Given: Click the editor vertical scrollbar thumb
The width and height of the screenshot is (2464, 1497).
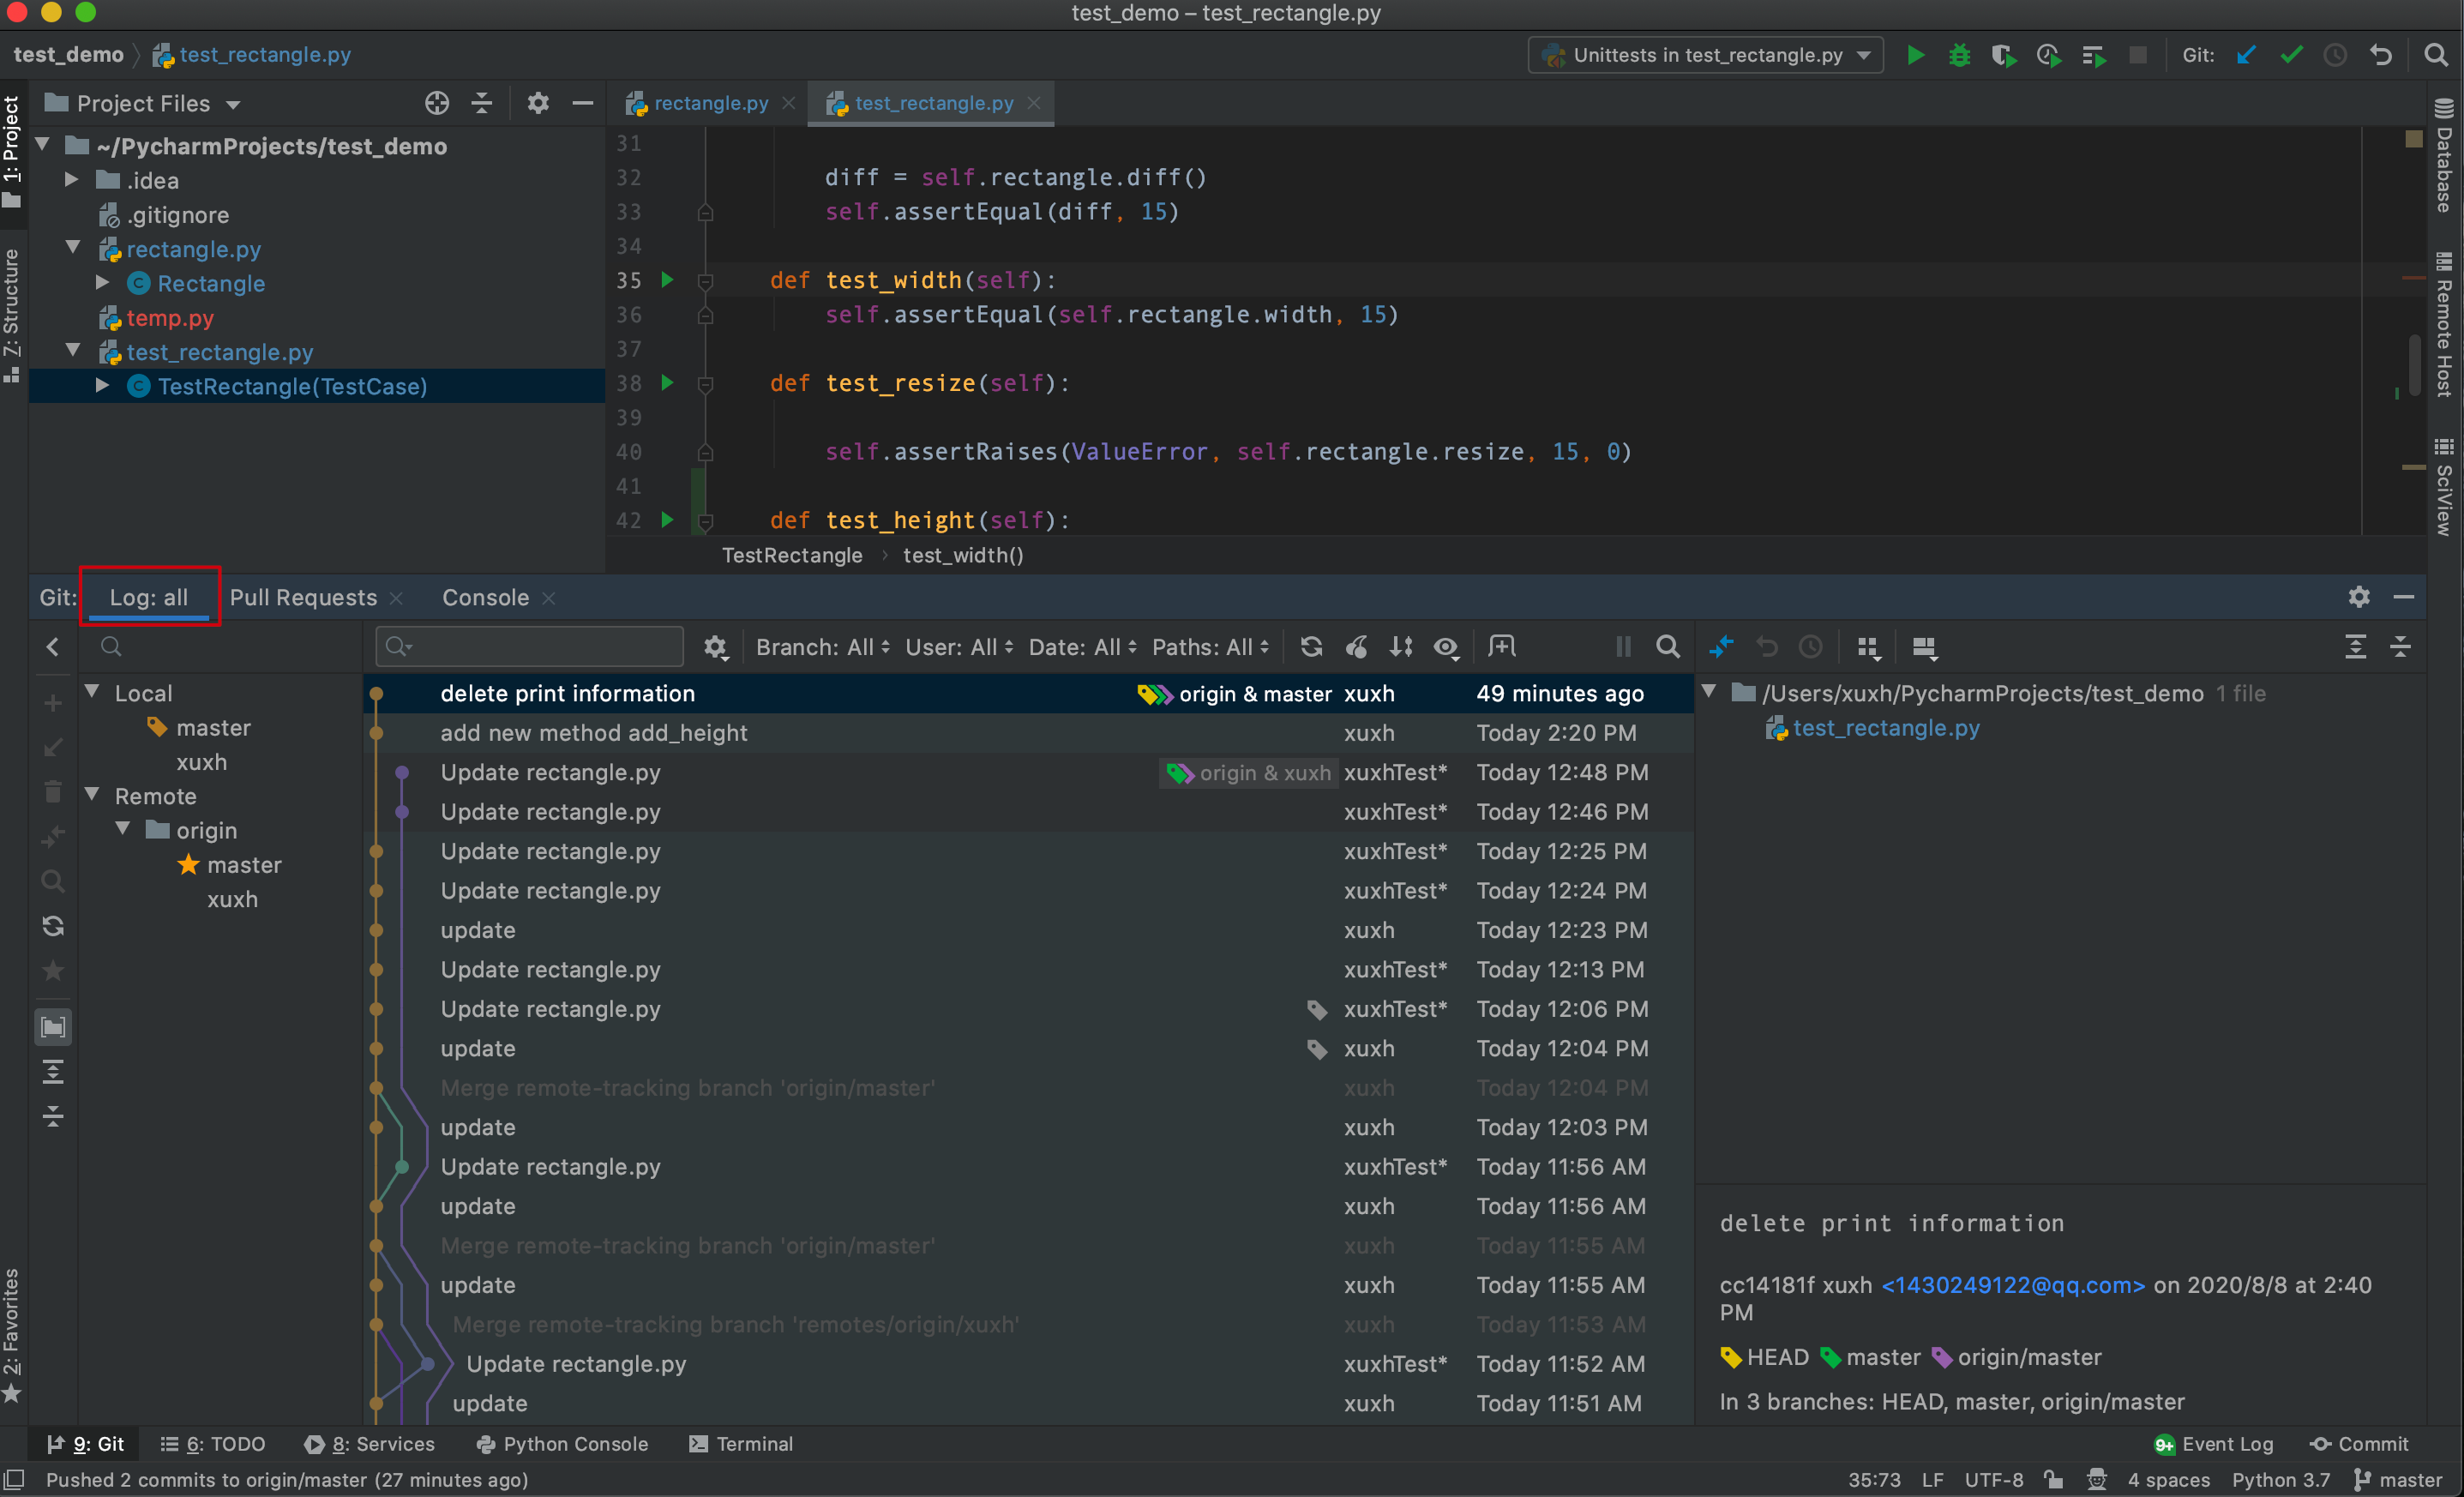Looking at the screenshot, I should pos(2415,366).
